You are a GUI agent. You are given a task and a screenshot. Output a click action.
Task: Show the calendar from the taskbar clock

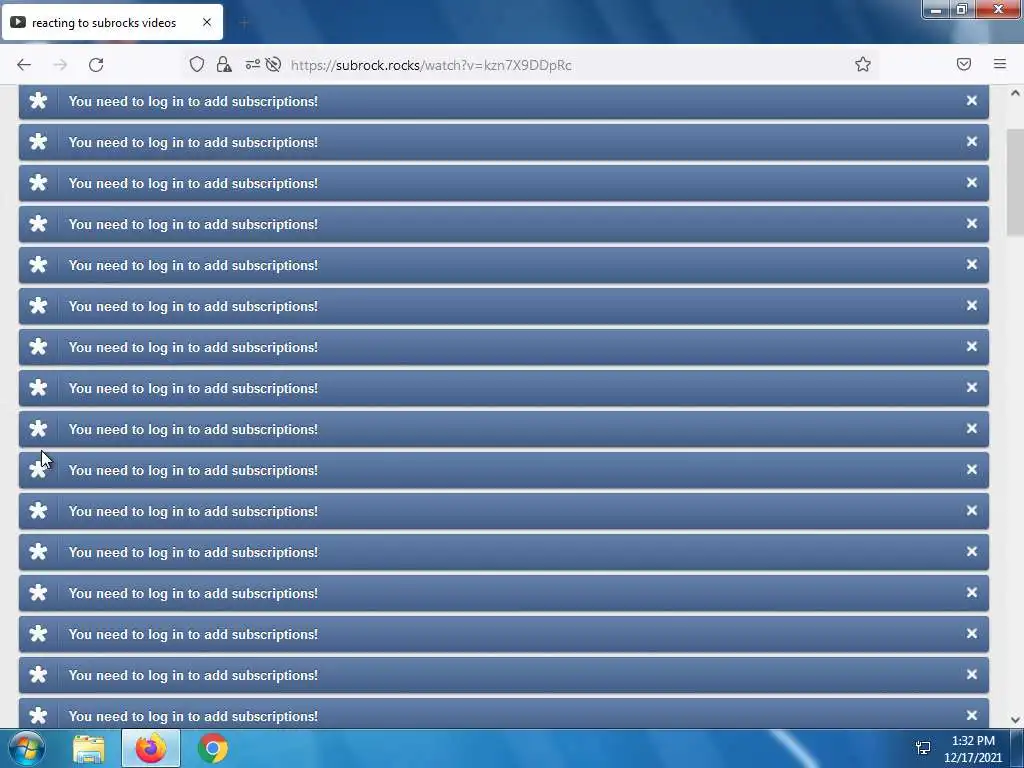pyautogui.click(x=973, y=749)
